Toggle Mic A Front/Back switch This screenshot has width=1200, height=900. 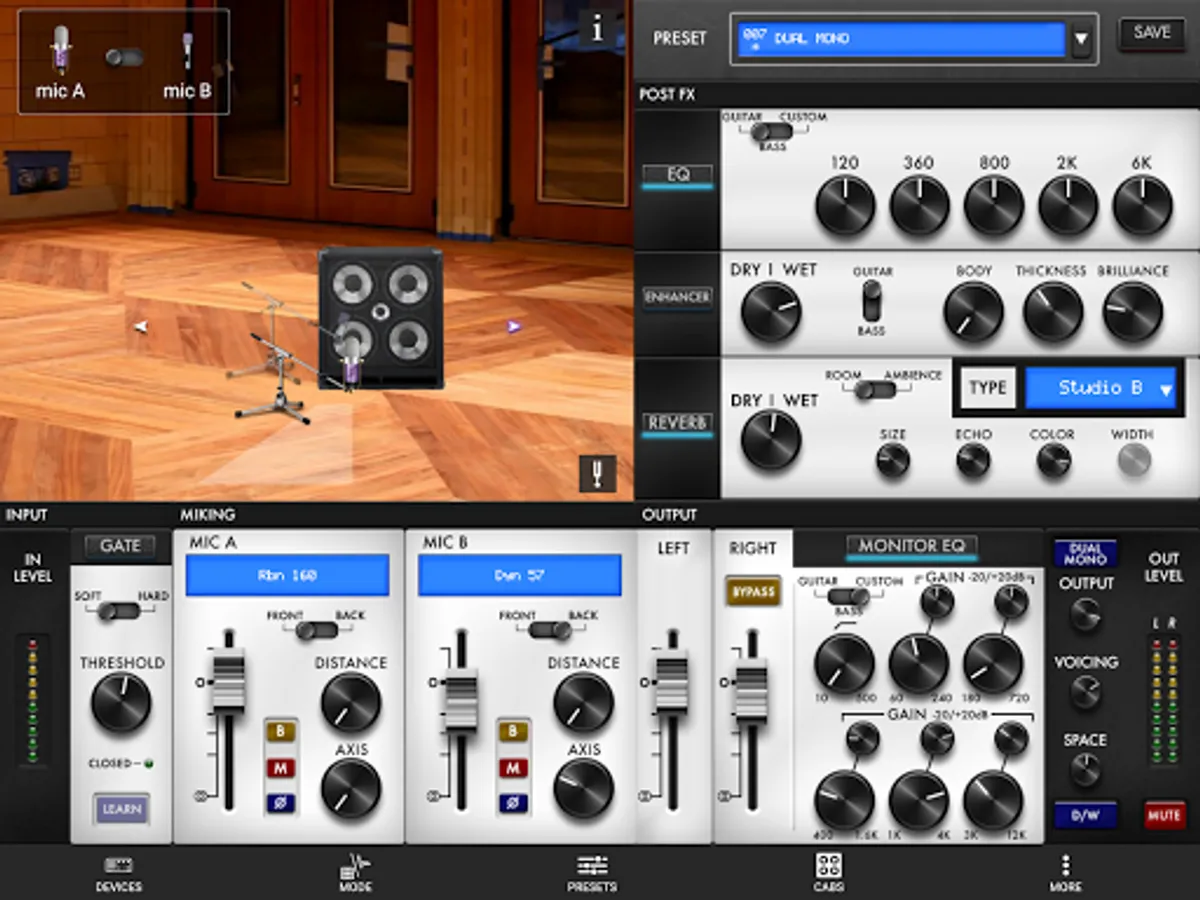(317, 630)
